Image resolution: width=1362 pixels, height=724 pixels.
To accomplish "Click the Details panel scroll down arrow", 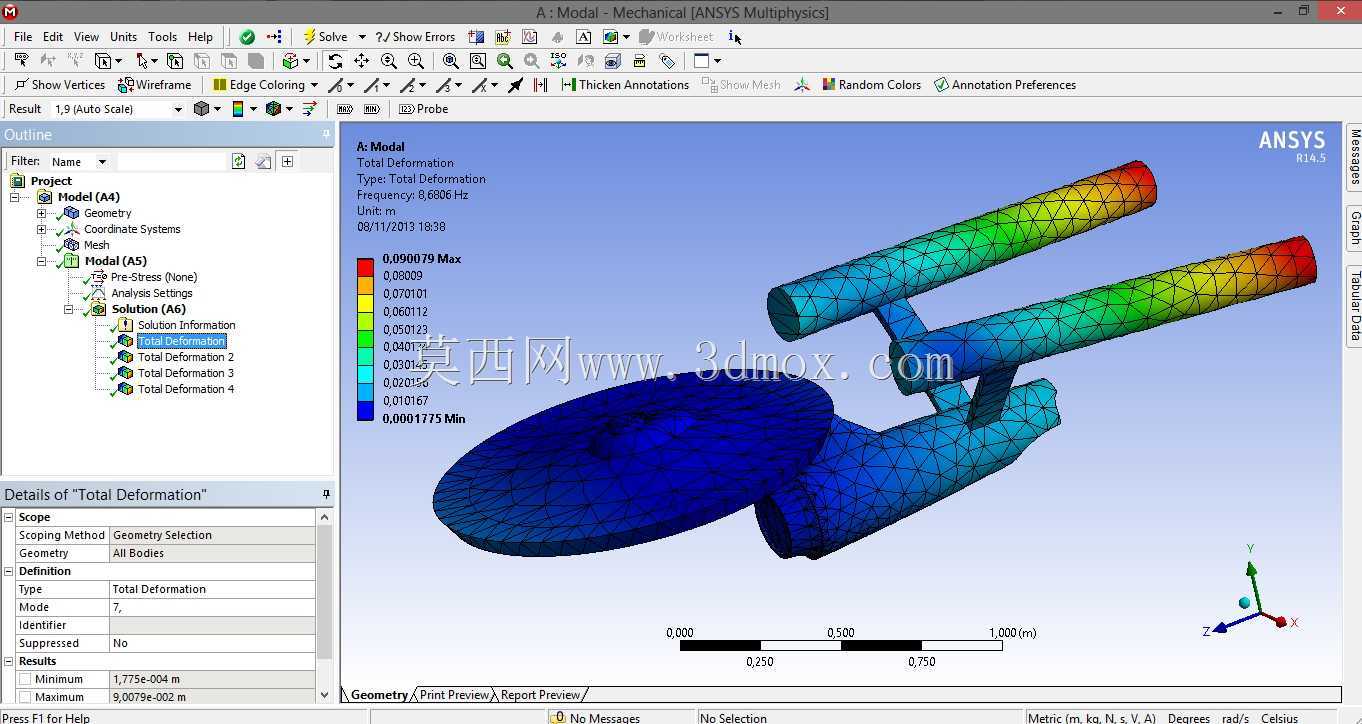I will pos(324,695).
